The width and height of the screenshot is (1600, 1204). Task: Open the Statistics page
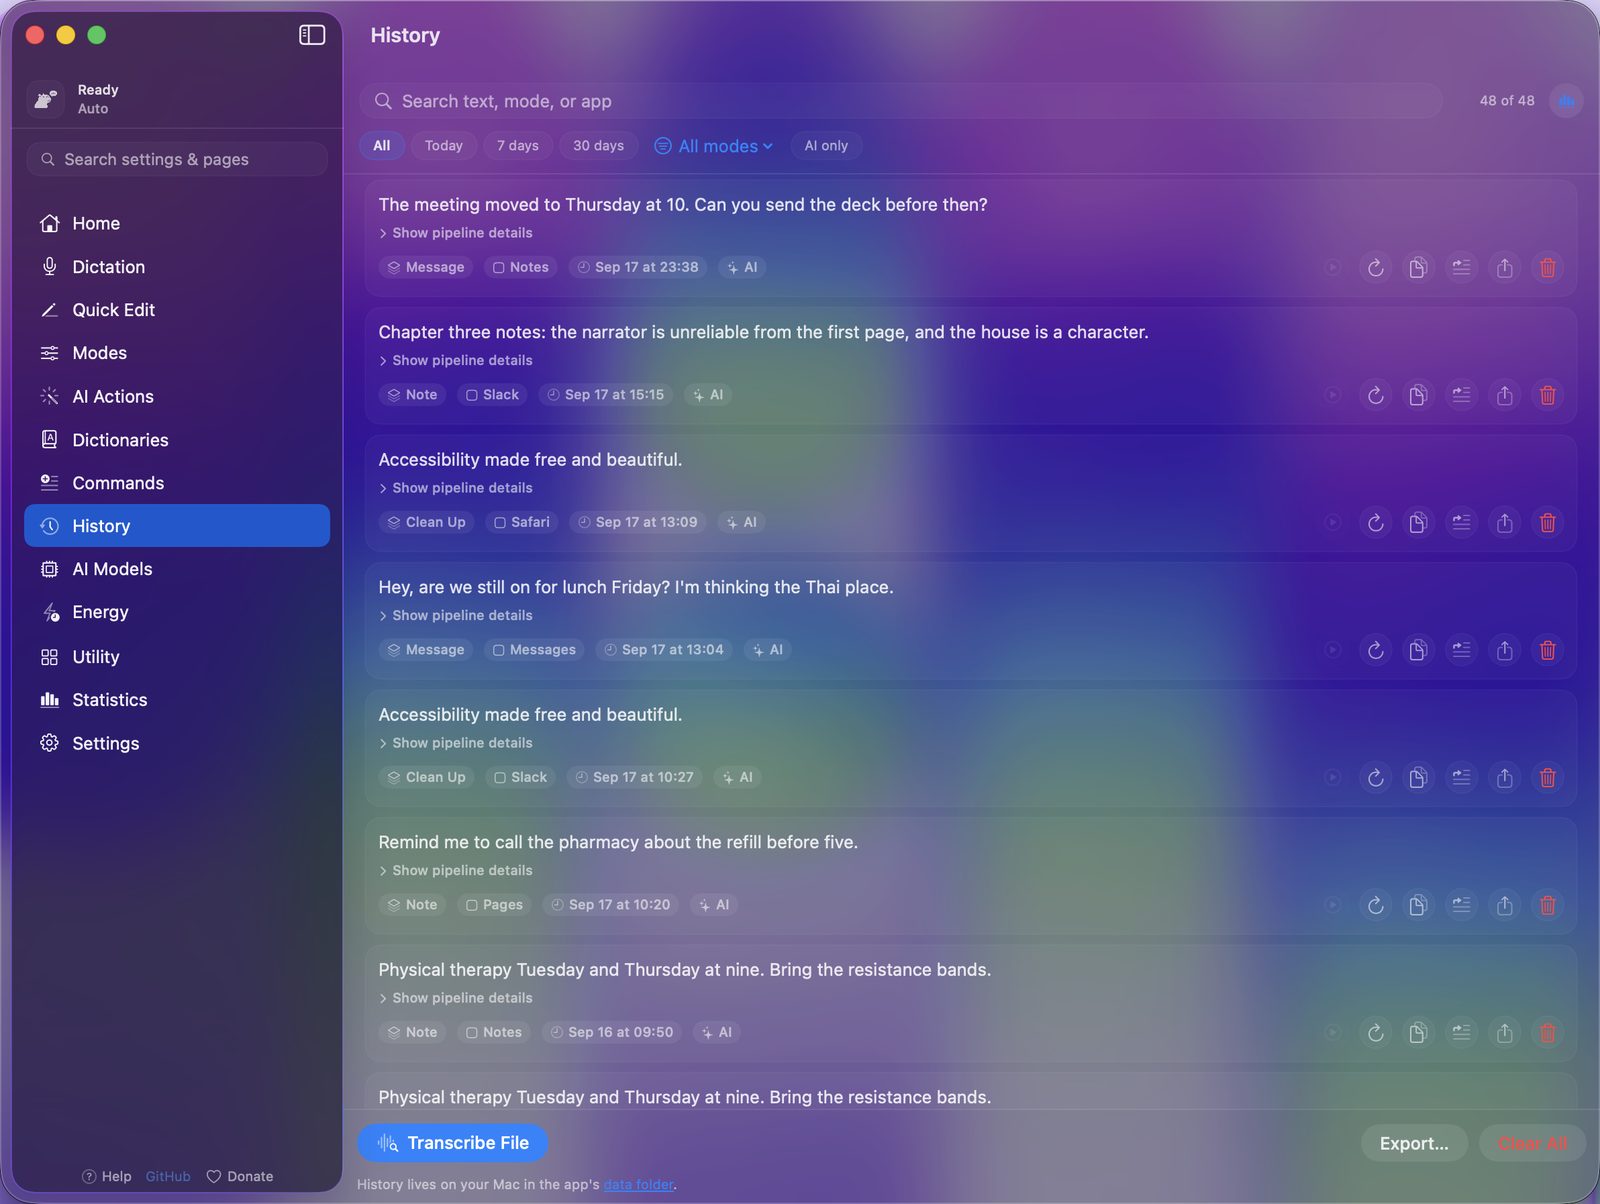click(x=177, y=700)
